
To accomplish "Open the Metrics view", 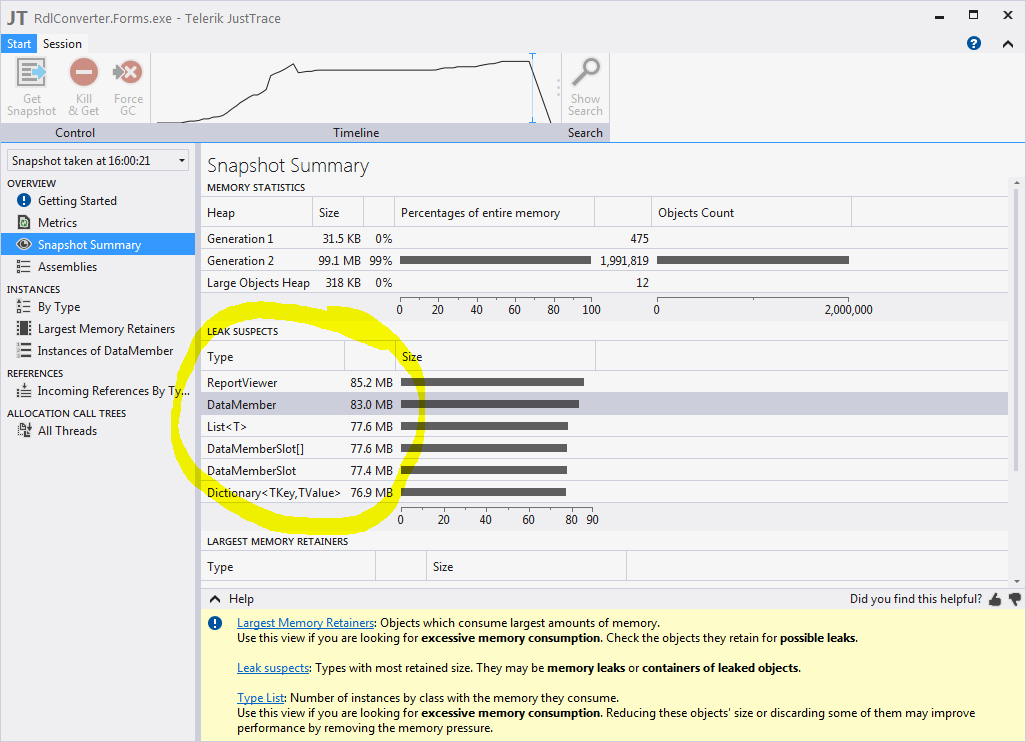I will [x=58, y=222].
